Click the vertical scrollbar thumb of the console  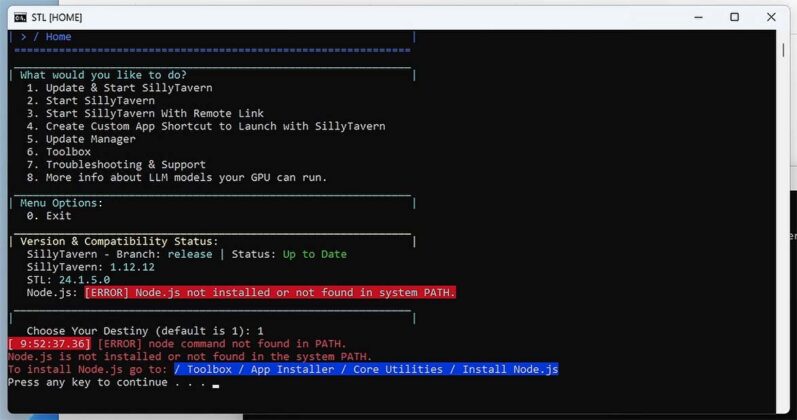pyautogui.click(x=783, y=50)
